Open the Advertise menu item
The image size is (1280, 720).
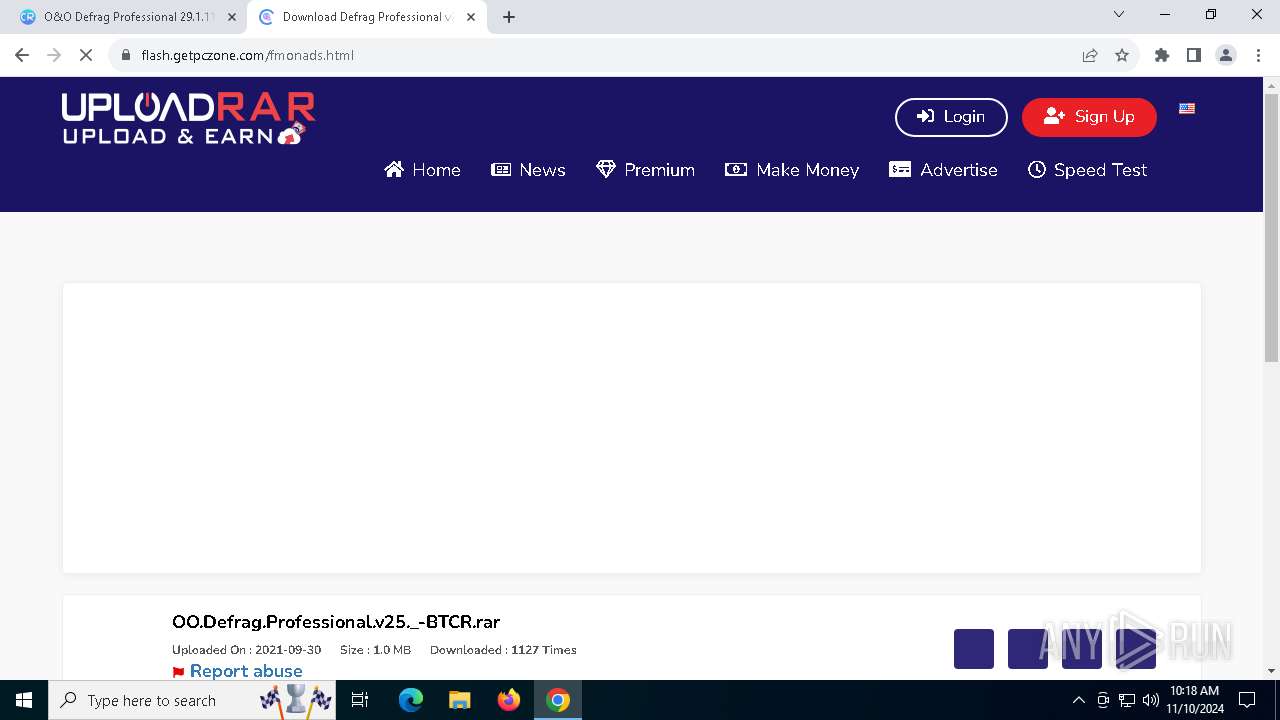pyautogui.click(x=943, y=170)
